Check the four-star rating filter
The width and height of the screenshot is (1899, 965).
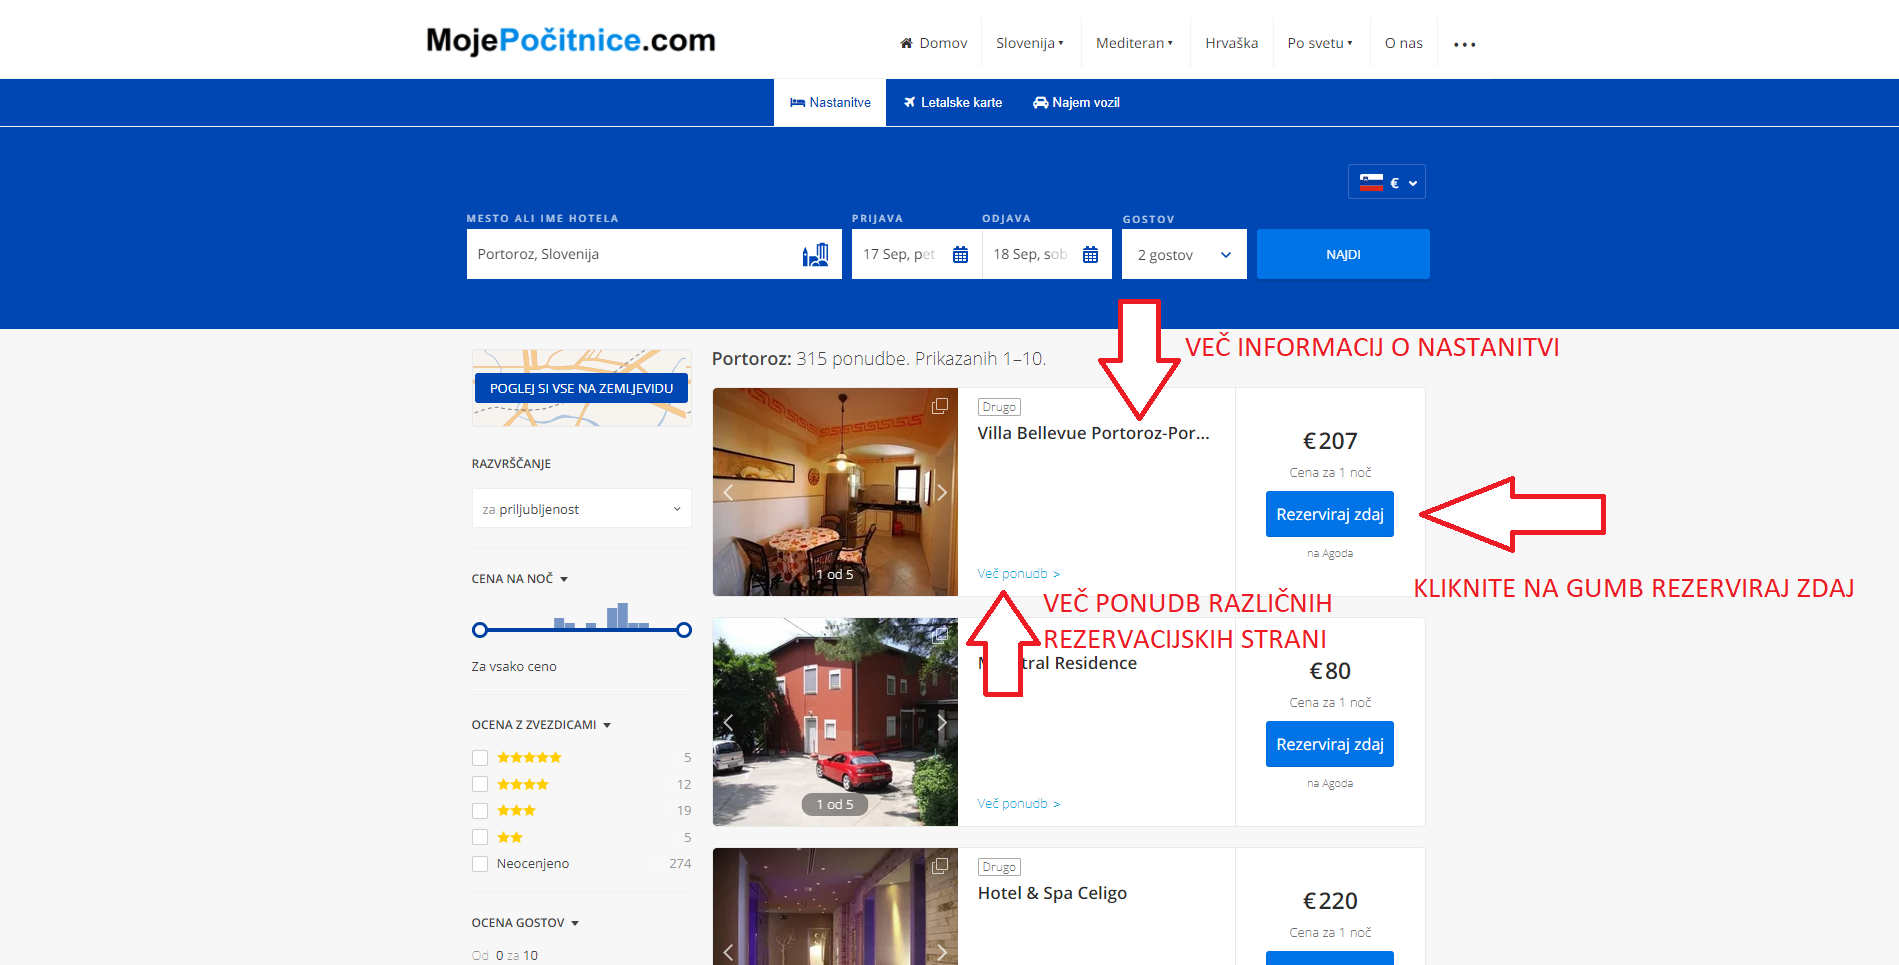coord(480,785)
